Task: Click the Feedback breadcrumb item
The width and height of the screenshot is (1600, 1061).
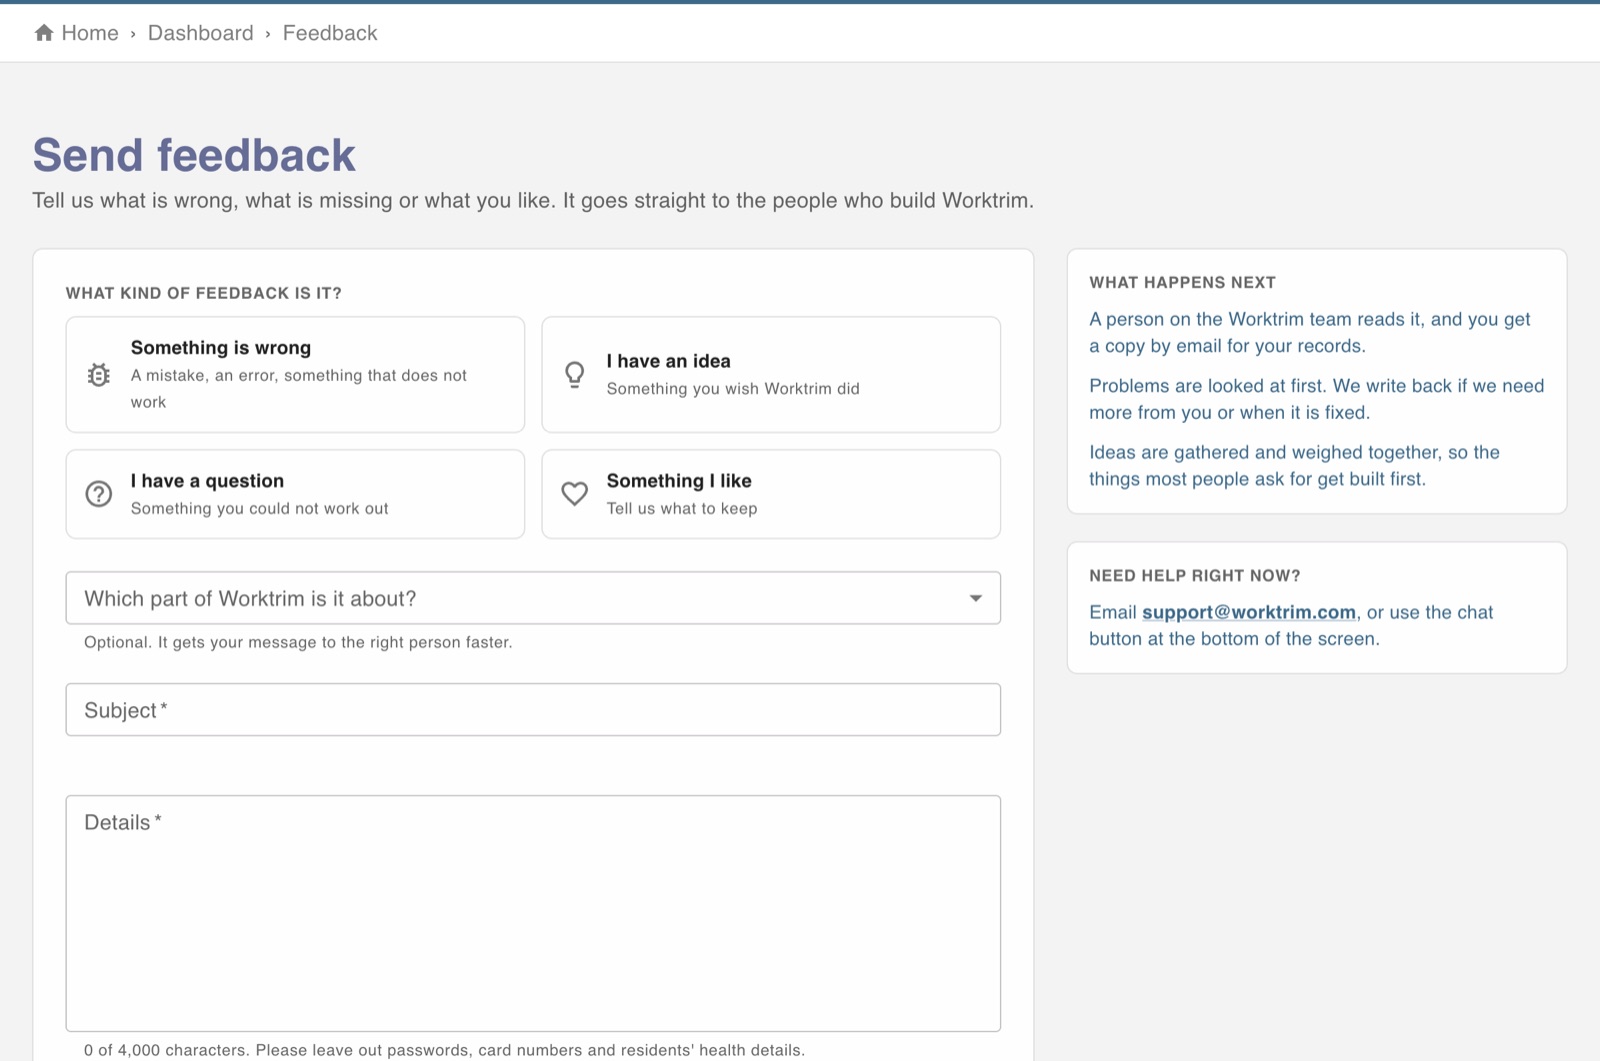Action: tap(330, 33)
